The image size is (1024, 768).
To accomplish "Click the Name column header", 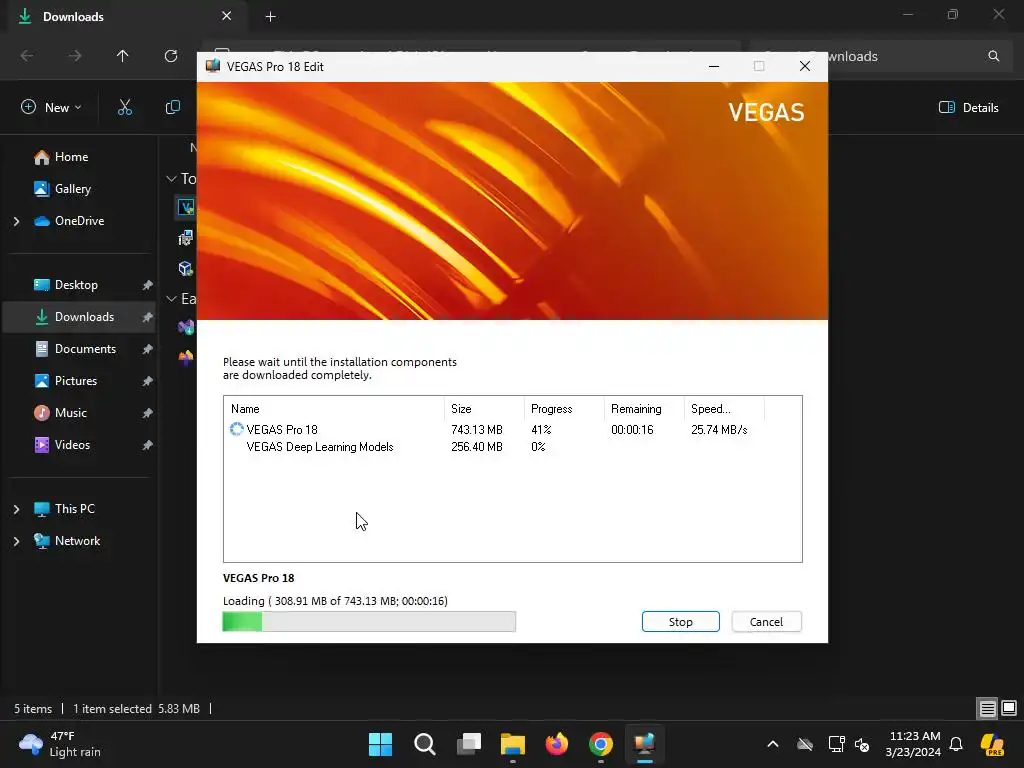I will [334, 409].
